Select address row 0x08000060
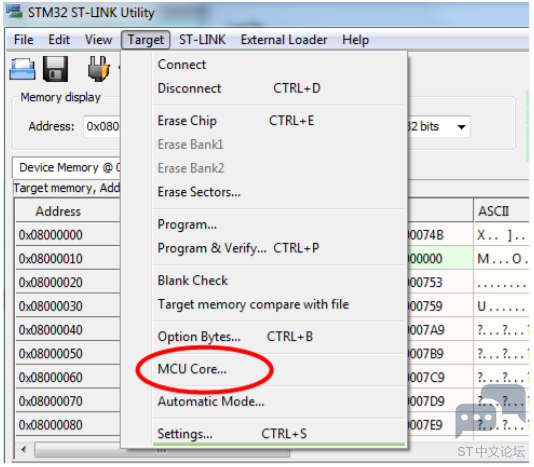Viewport: 534px width, 467px height. pos(68,378)
